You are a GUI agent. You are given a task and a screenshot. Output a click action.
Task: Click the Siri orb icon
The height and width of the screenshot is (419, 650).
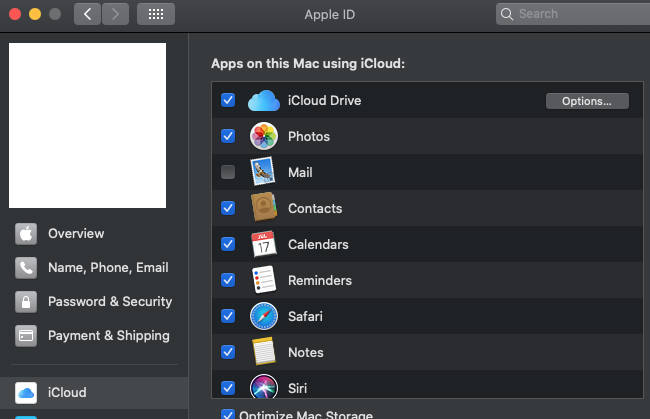264,386
